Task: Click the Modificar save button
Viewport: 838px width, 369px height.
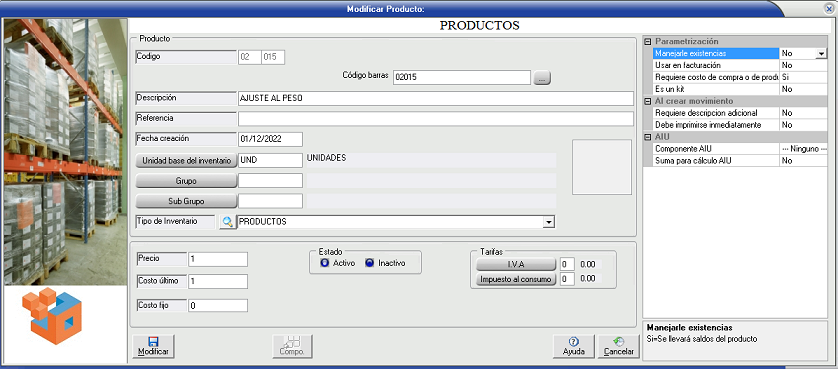Action: [x=153, y=347]
